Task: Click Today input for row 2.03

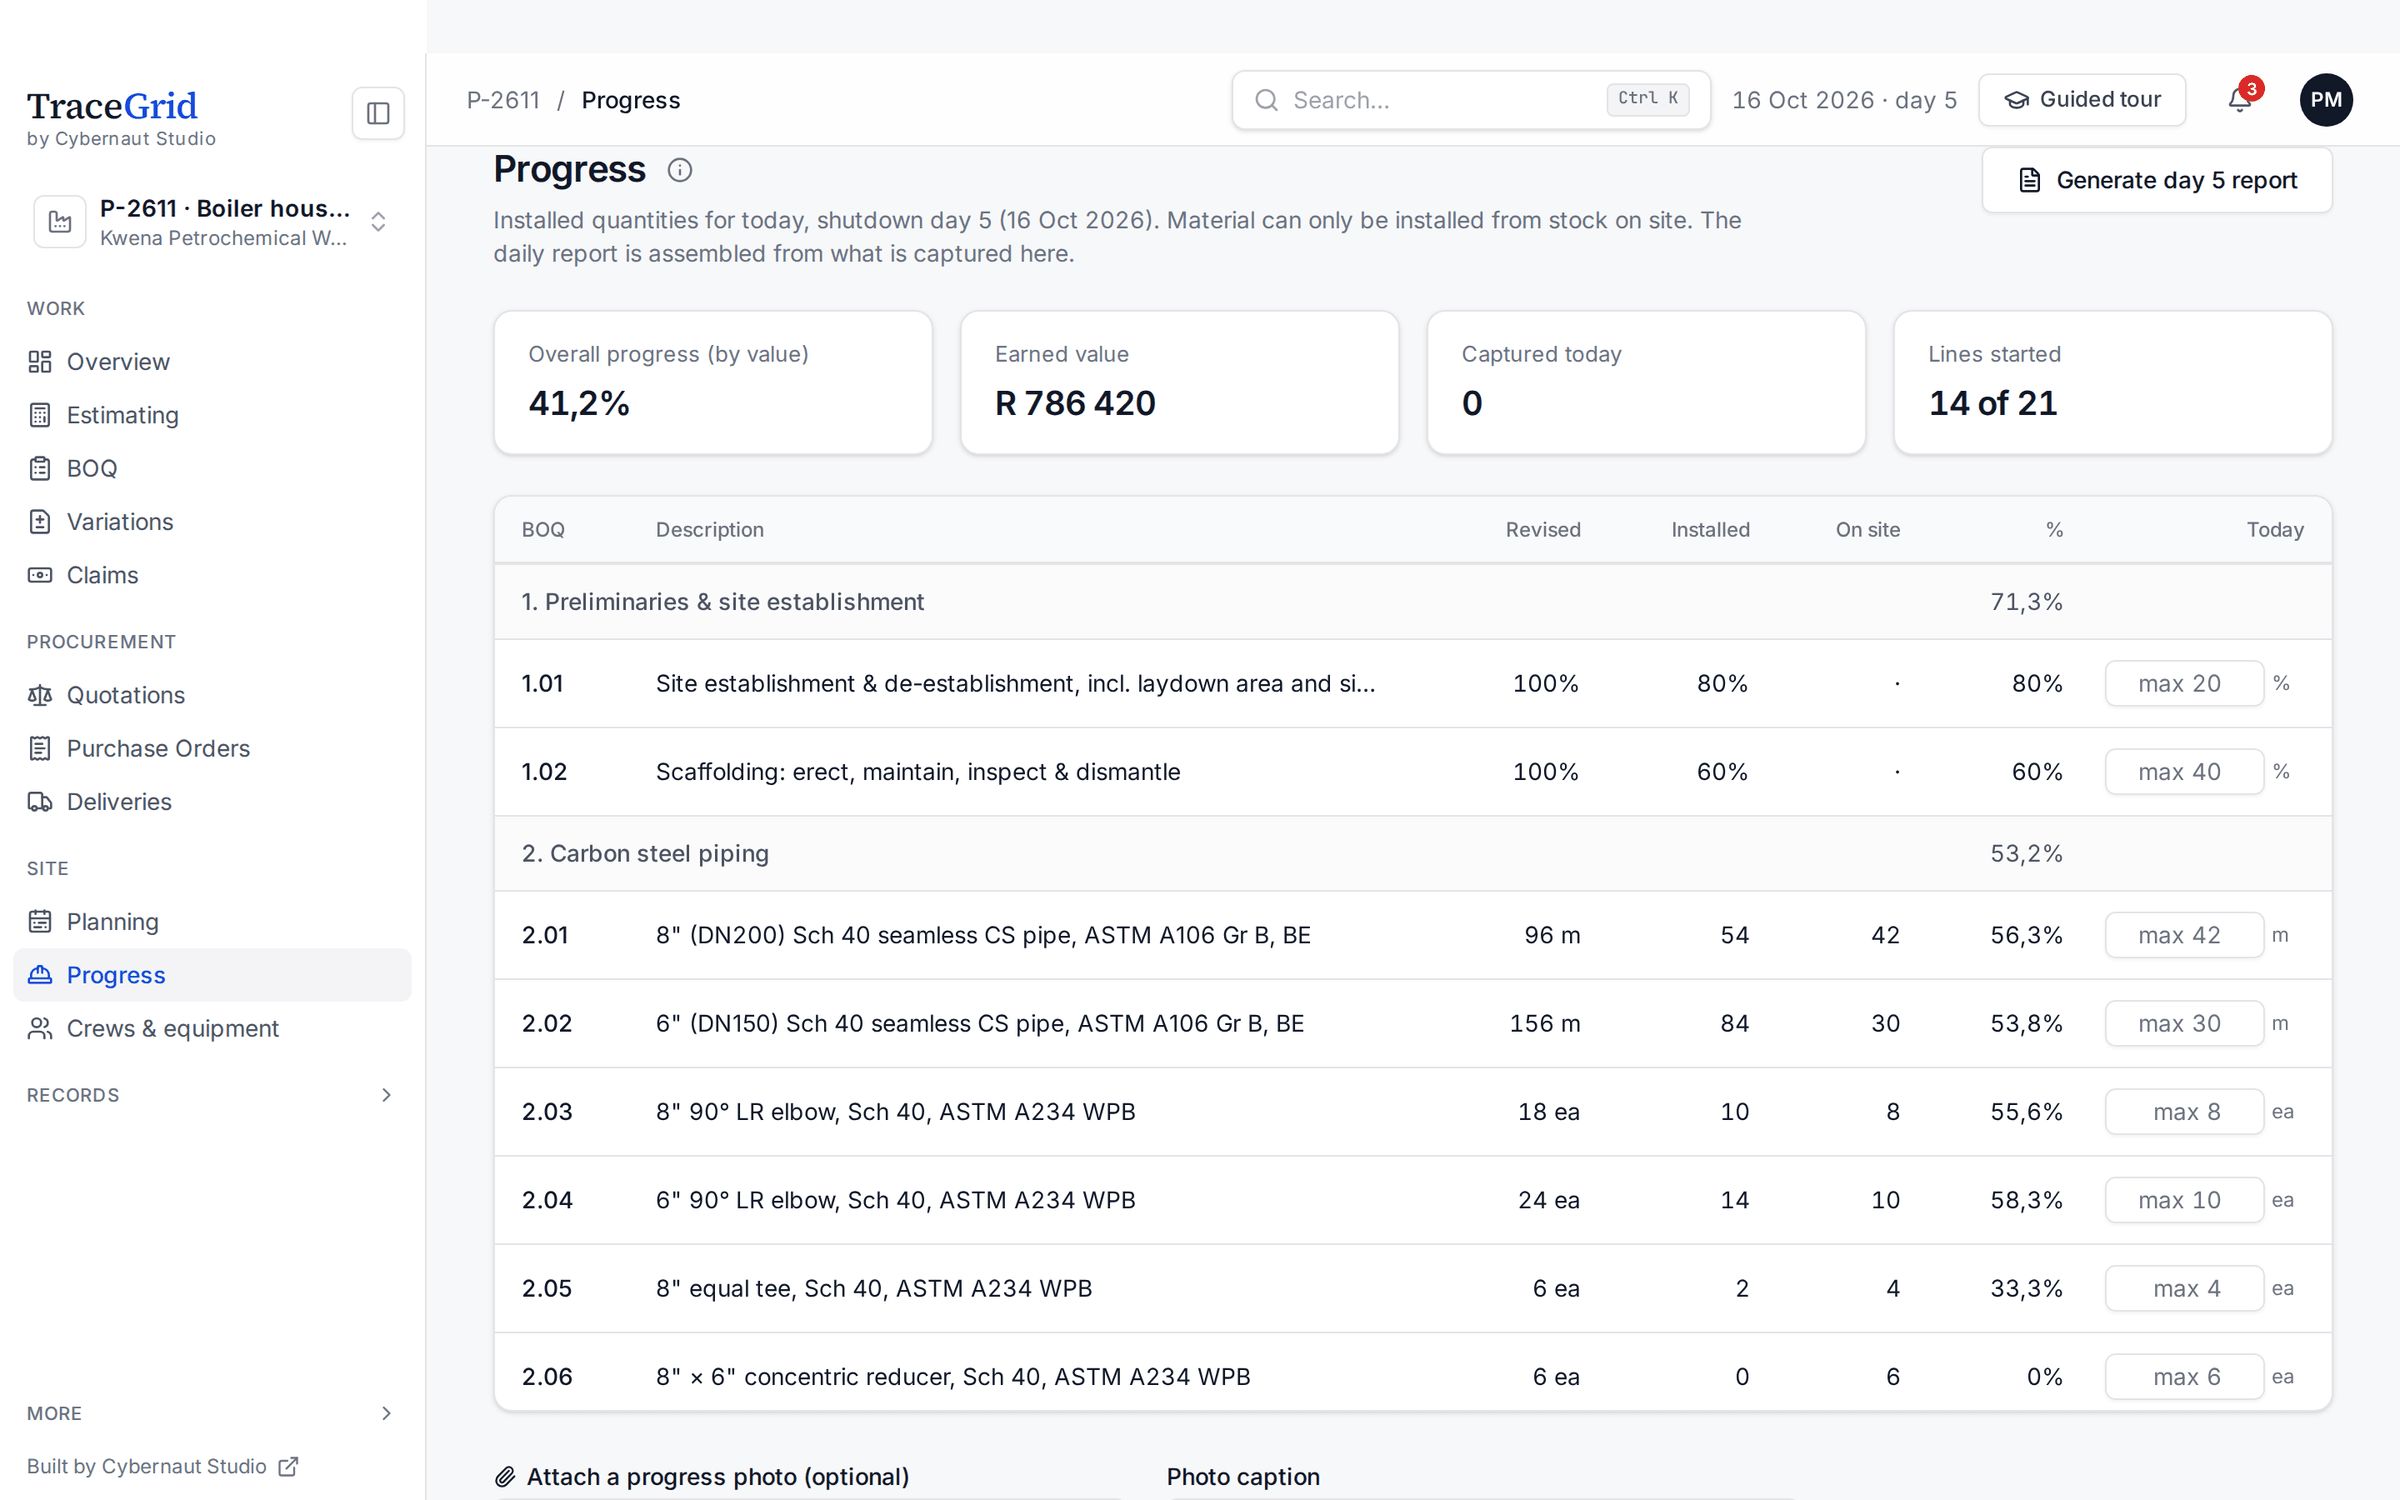Action: [2184, 1112]
